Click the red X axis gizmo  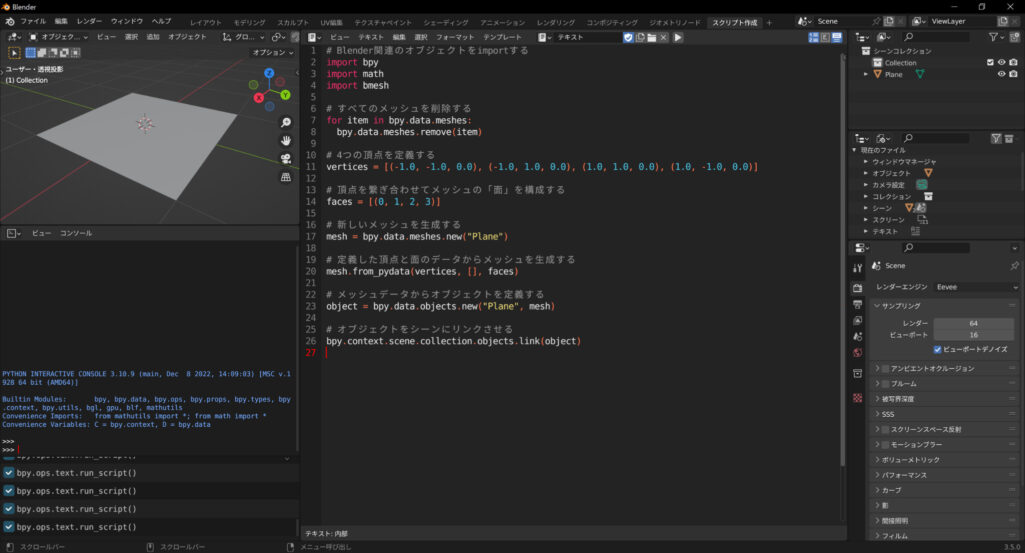(259, 97)
